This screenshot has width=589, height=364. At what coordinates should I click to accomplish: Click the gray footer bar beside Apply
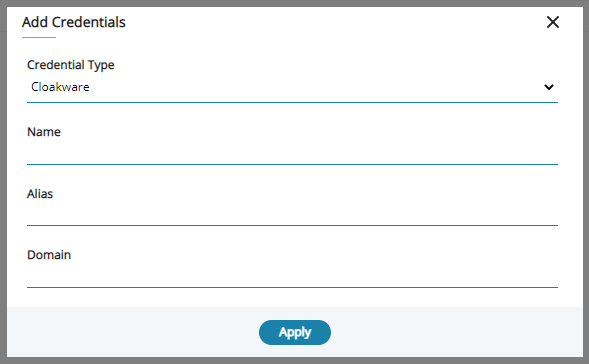[x=451, y=332]
